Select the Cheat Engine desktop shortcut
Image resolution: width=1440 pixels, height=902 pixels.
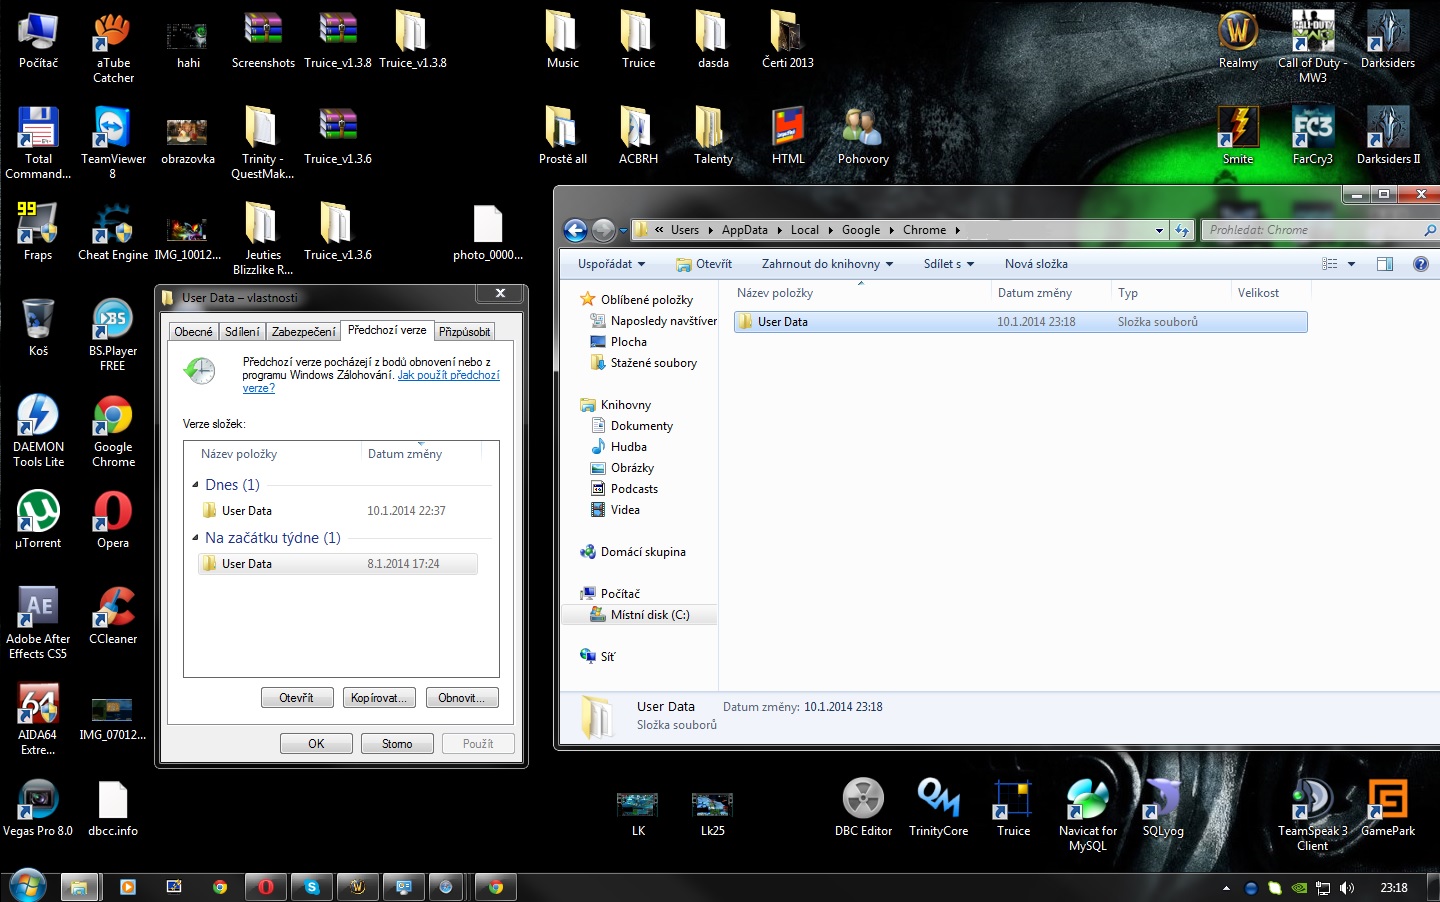113,232
